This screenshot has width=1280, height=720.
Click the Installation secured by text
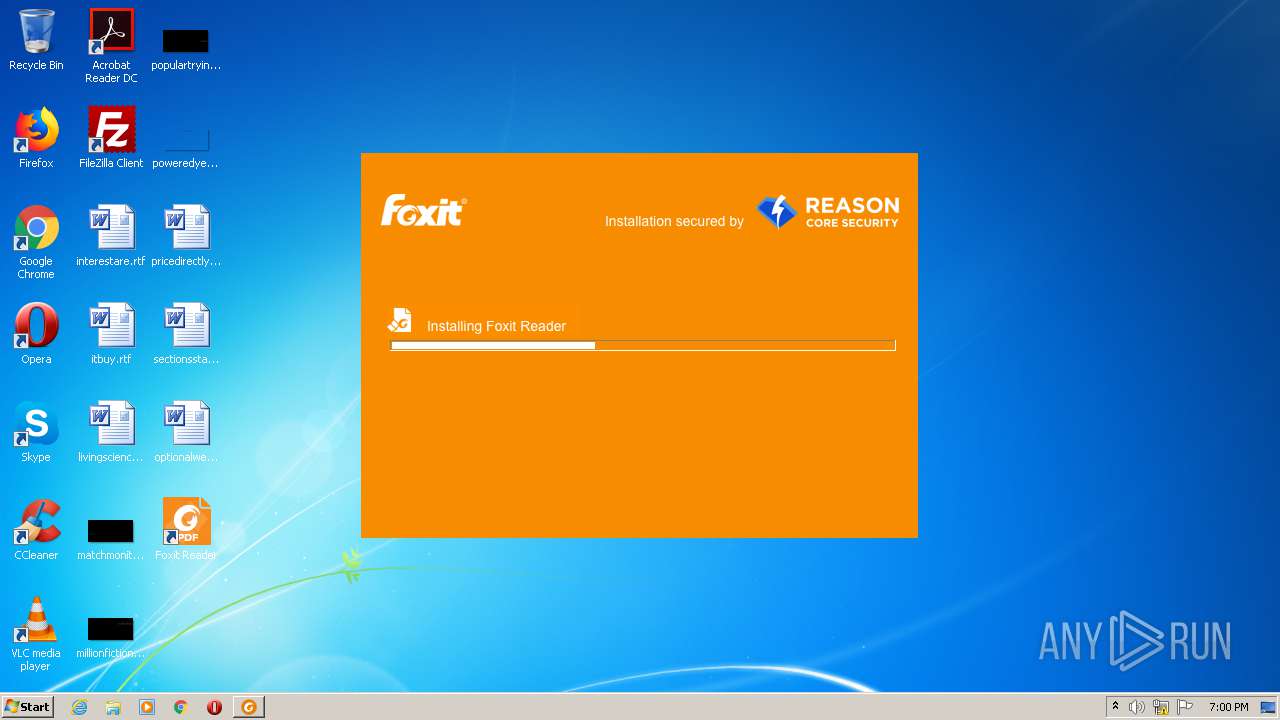click(x=674, y=221)
